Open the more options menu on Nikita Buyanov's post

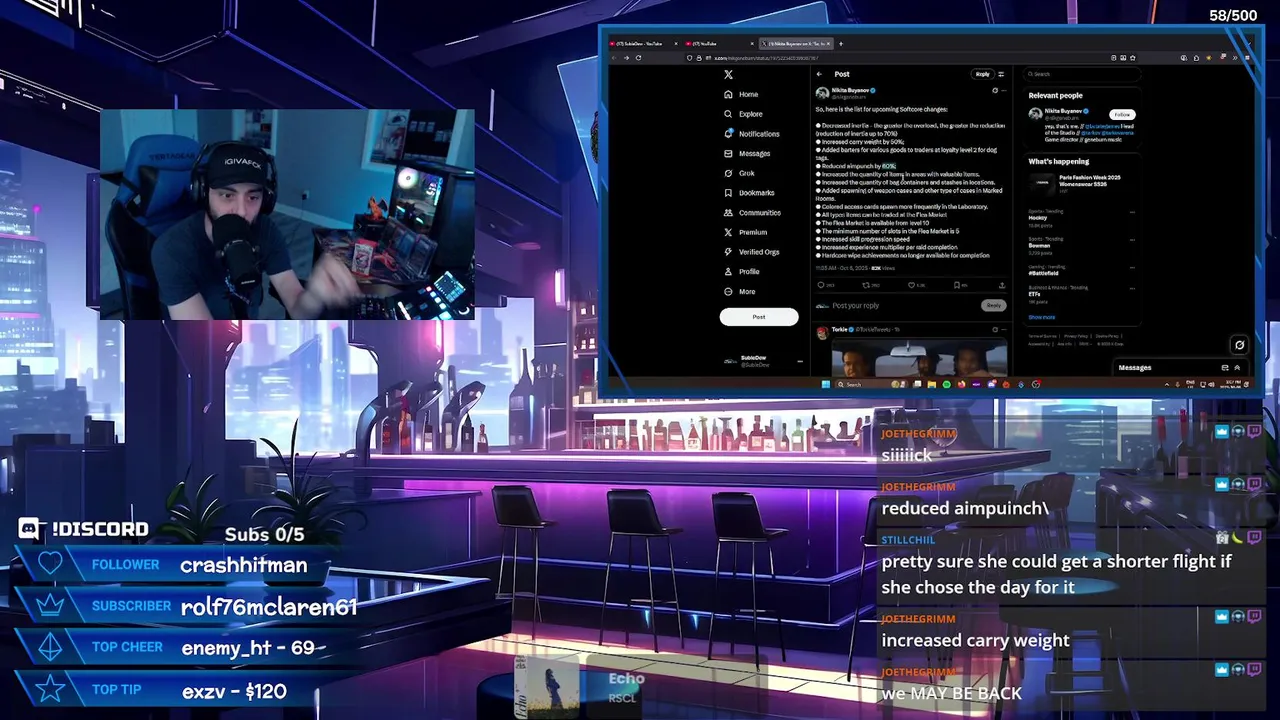click(1003, 91)
